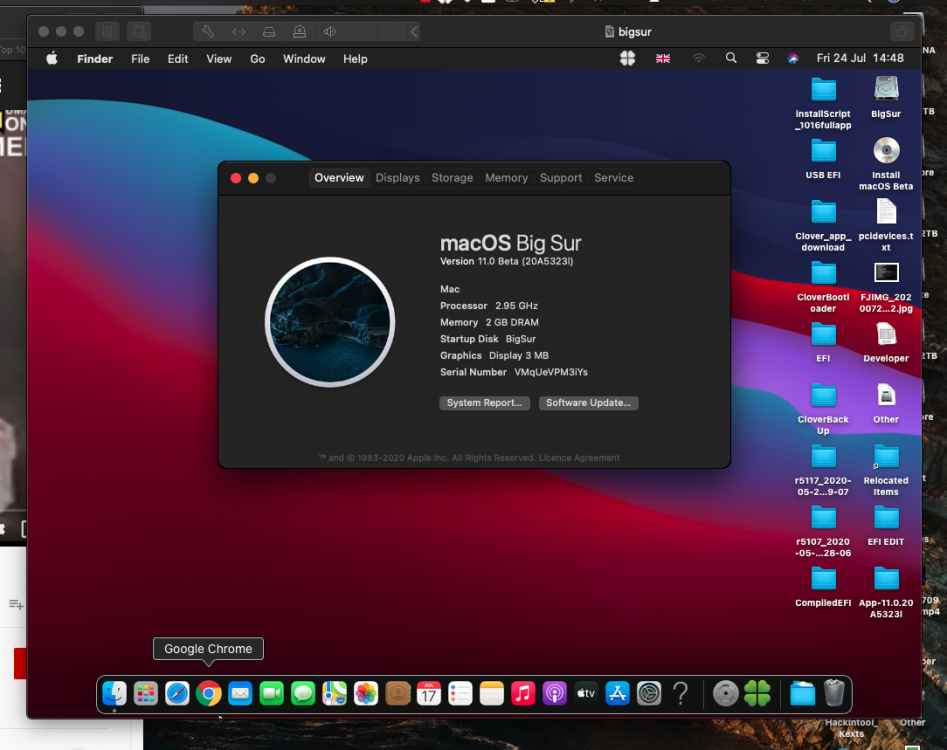Viewport: 947px width, 750px height.
Task: Click the System Report button
Action: [484, 403]
